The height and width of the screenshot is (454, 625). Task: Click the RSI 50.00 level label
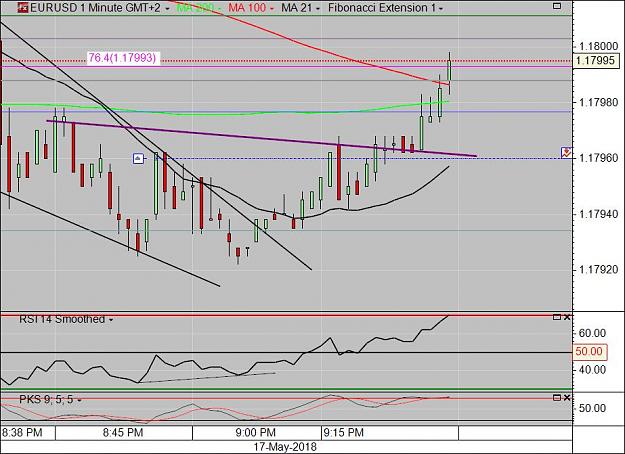point(589,352)
